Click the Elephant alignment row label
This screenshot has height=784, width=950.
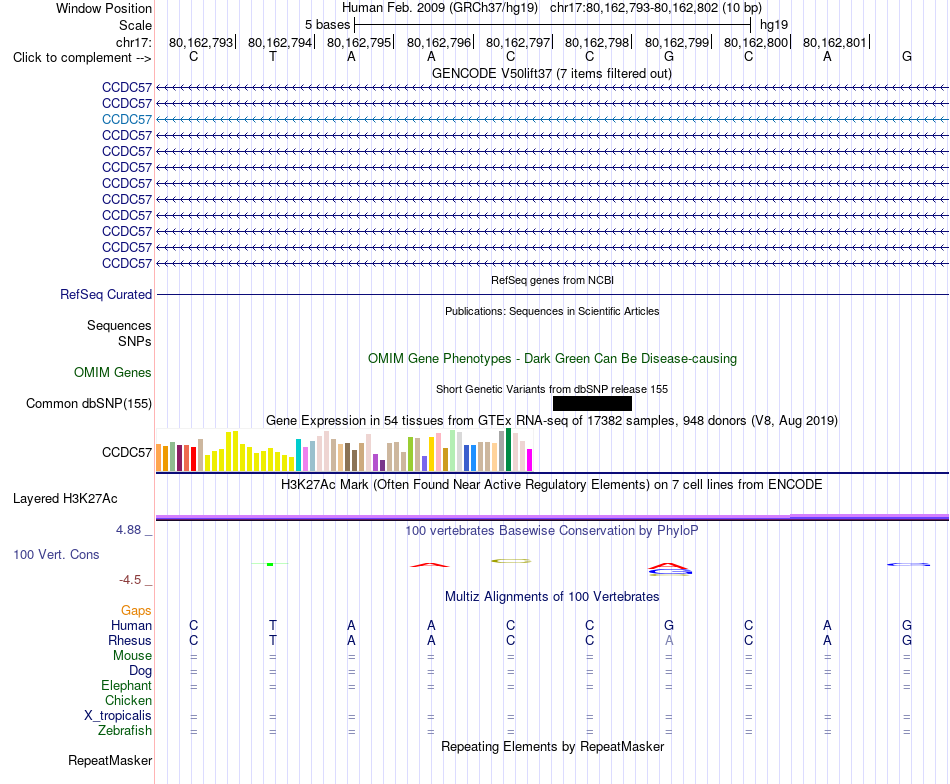point(126,685)
